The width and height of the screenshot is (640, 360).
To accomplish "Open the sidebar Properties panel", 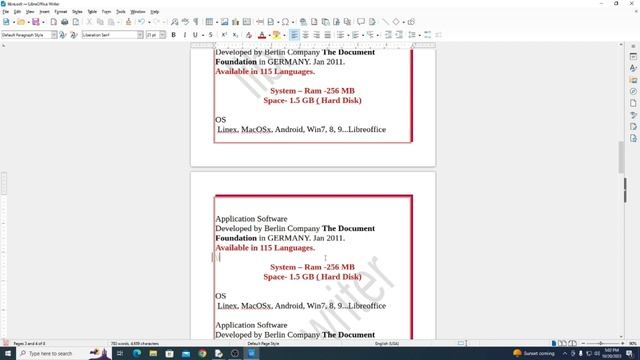I will point(633,57).
